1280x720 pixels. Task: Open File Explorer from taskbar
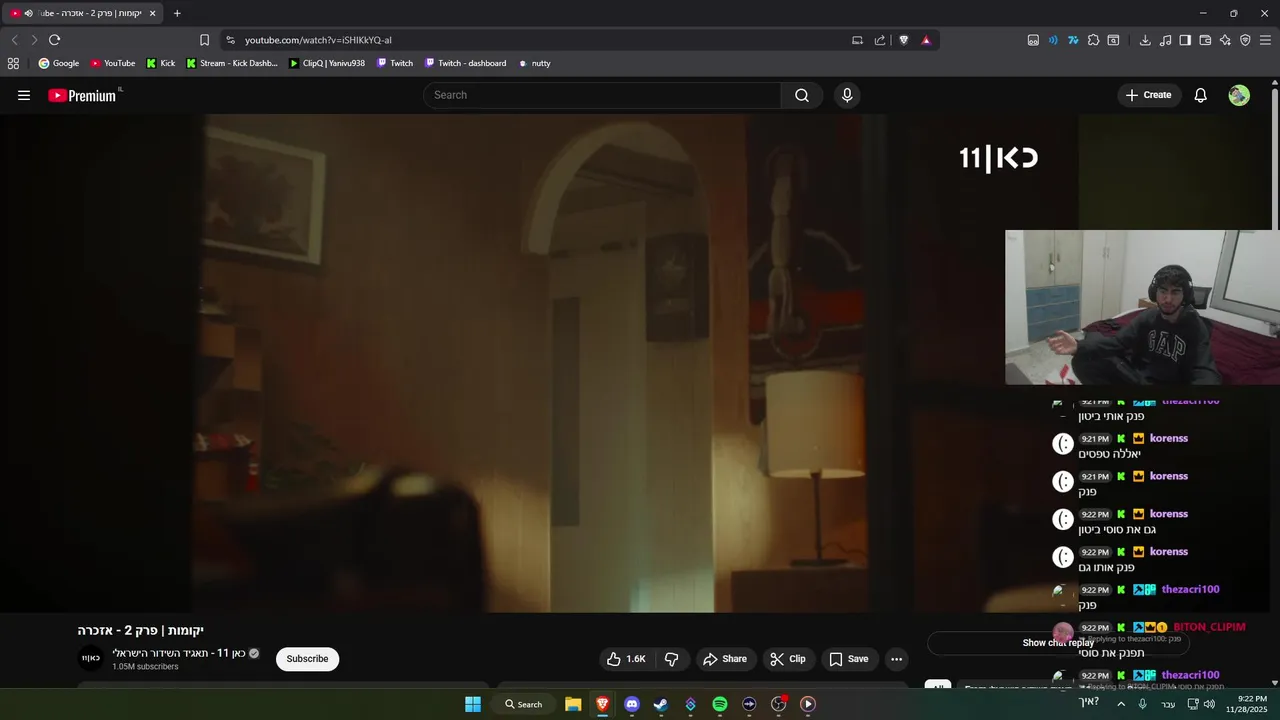point(573,704)
